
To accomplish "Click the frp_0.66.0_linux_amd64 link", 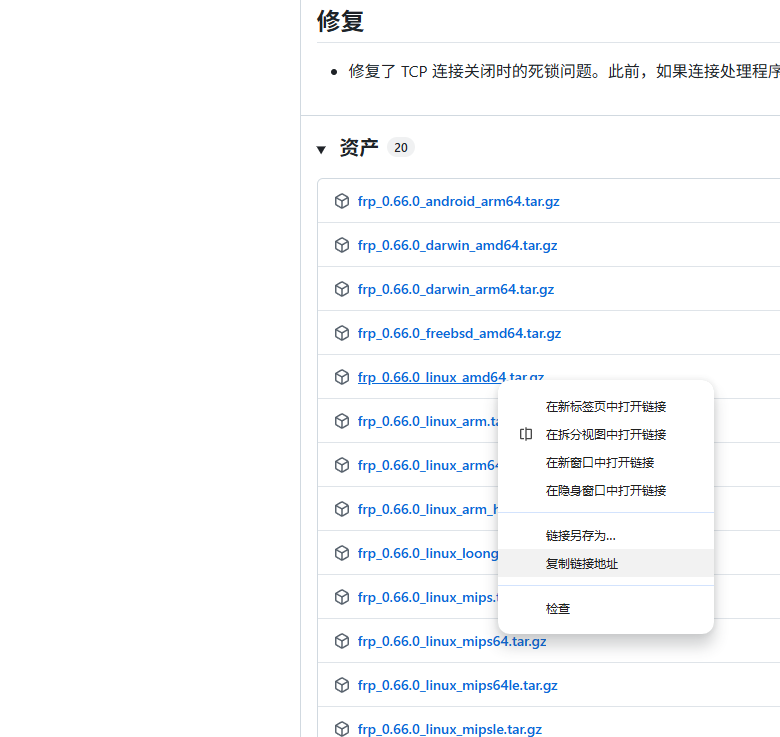I will pos(431,377).
